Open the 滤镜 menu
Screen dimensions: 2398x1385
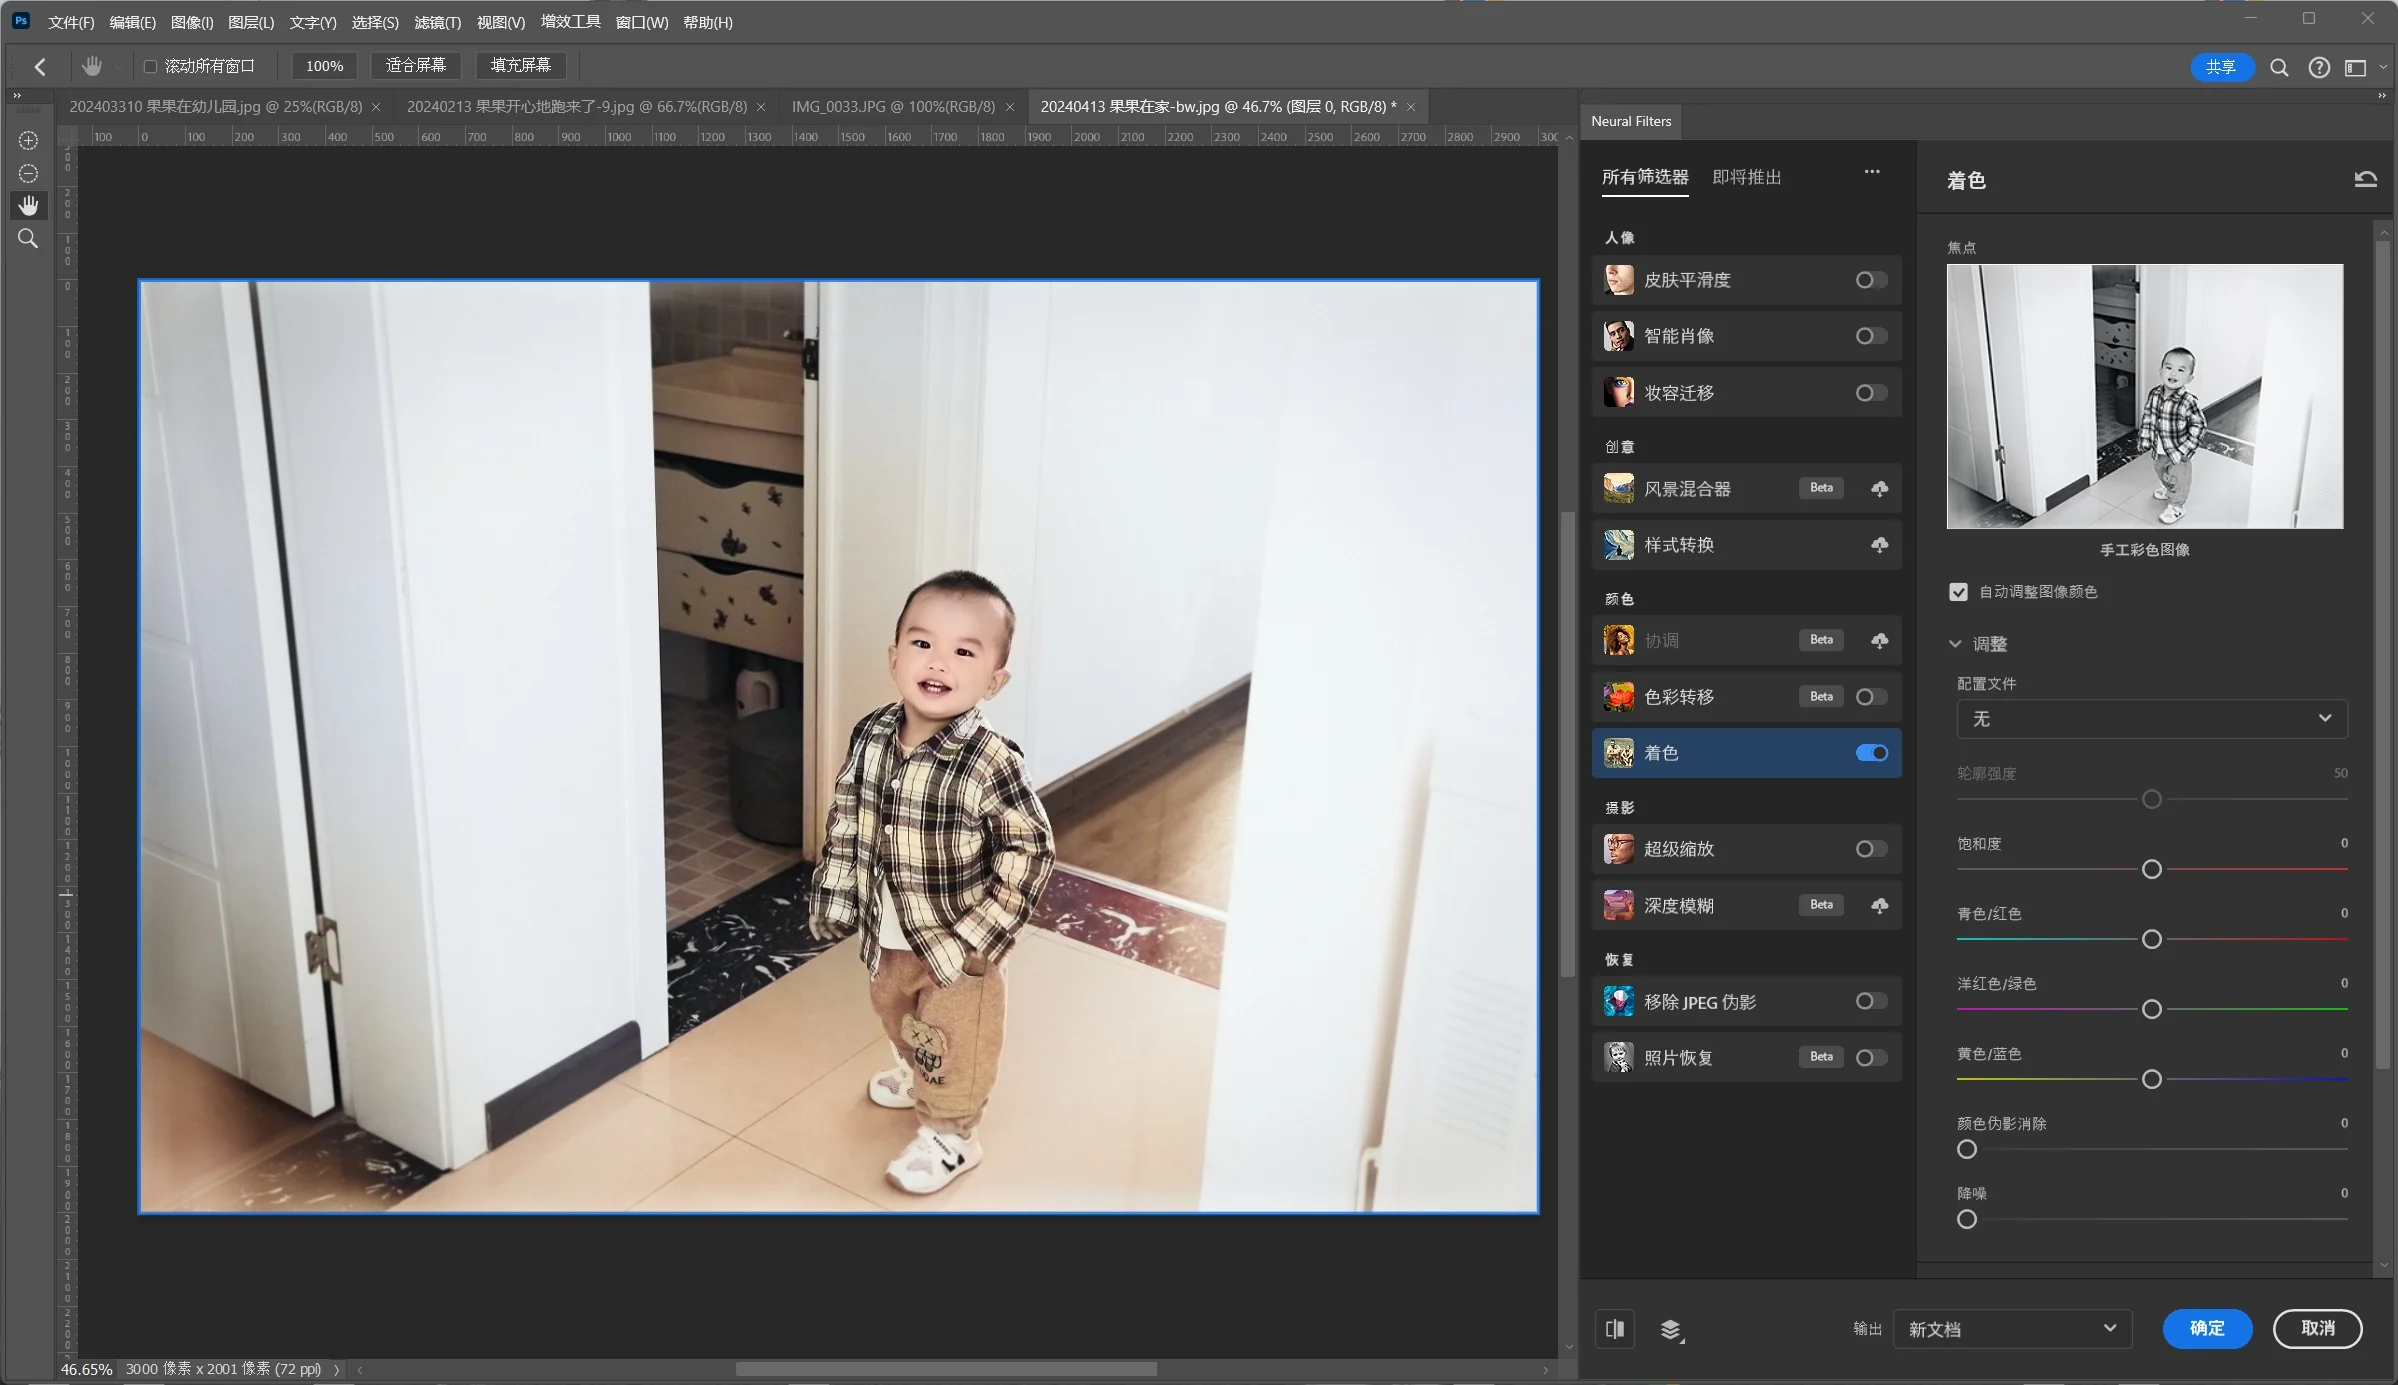tap(437, 22)
